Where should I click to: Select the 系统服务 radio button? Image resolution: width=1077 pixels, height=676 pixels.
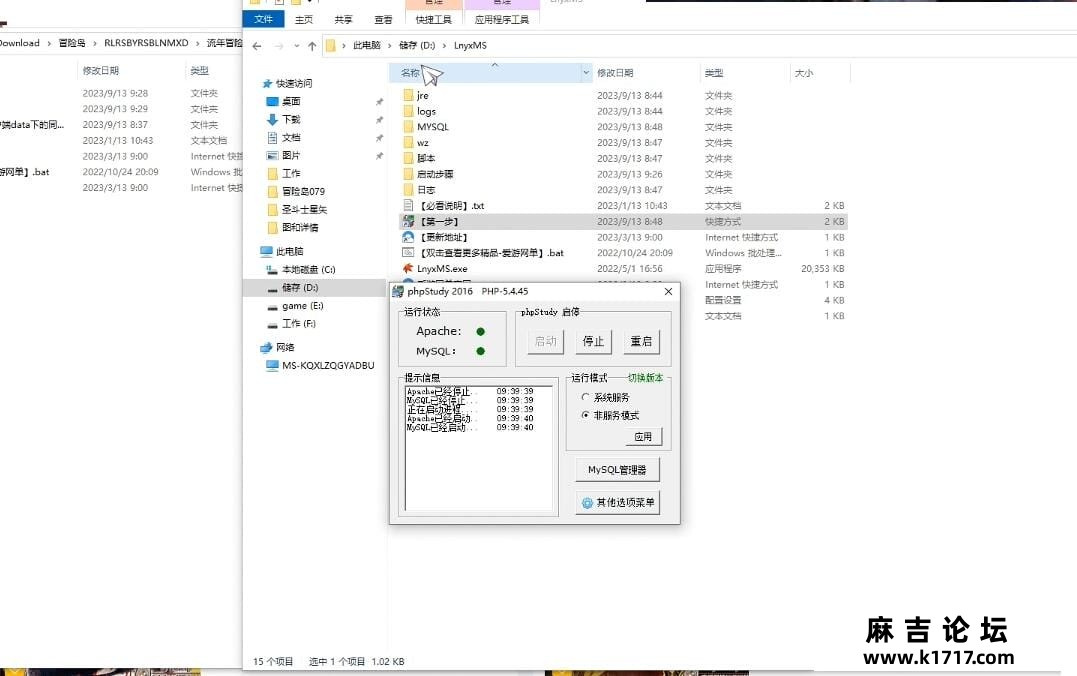tap(585, 397)
